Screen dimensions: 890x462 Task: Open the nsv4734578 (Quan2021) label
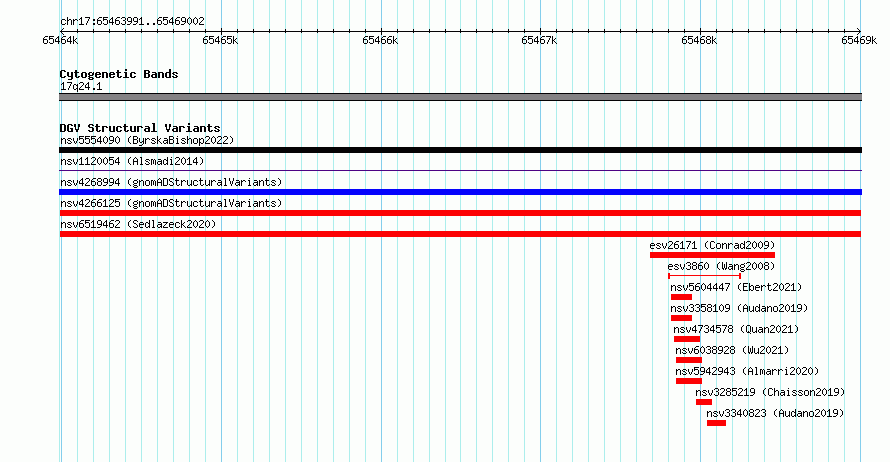coord(736,329)
